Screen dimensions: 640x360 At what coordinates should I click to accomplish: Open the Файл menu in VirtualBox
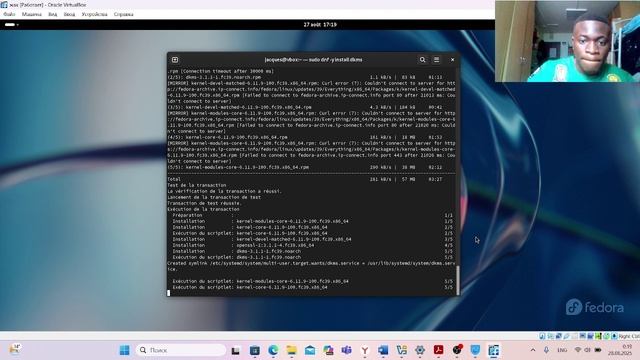coord(9,14)
